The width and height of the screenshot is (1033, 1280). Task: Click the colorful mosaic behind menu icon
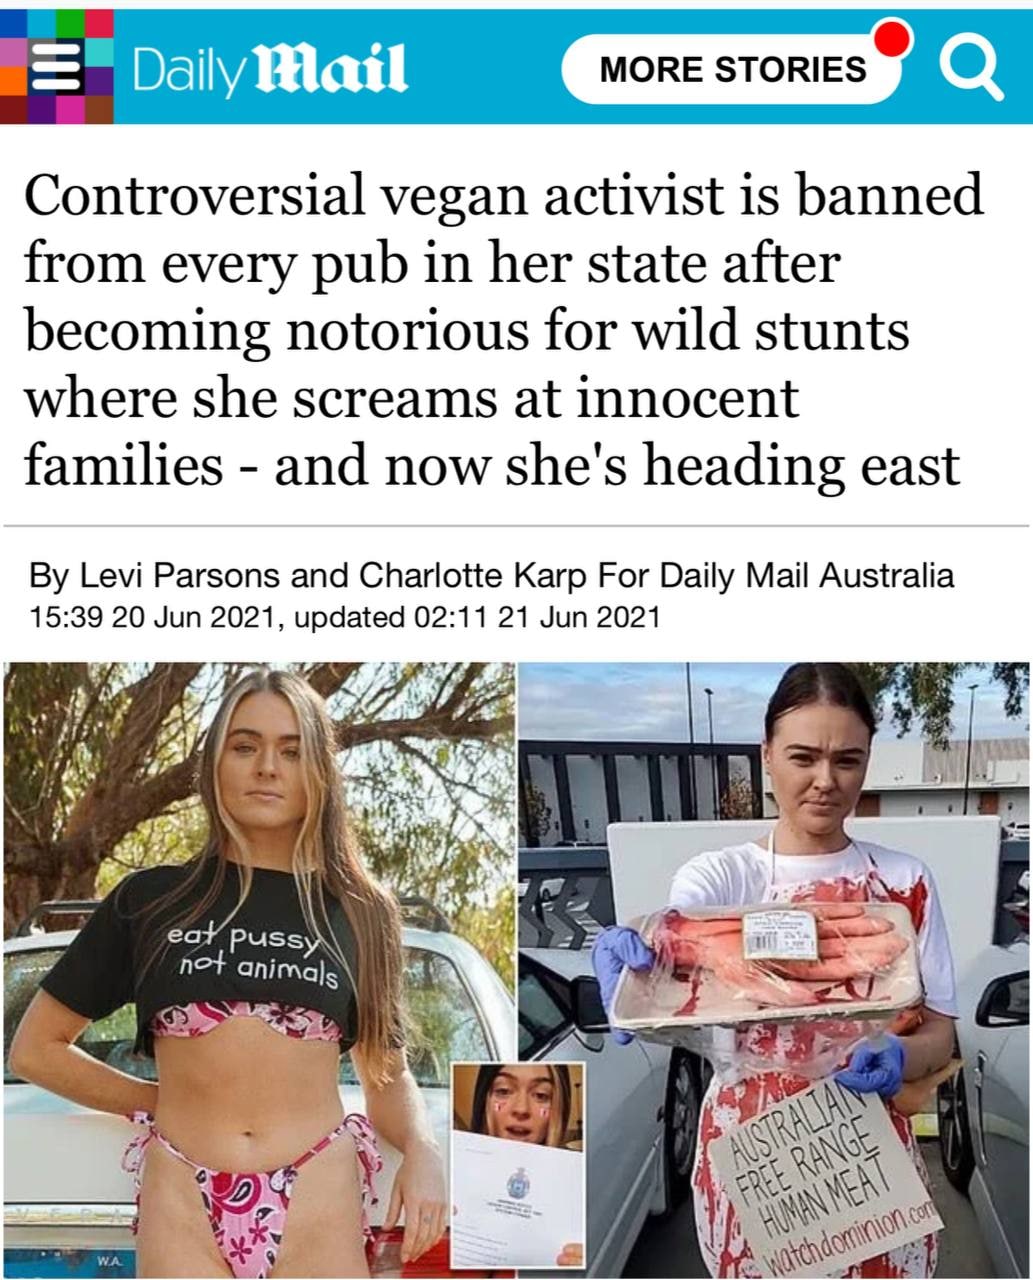click(x=57, y=67)
